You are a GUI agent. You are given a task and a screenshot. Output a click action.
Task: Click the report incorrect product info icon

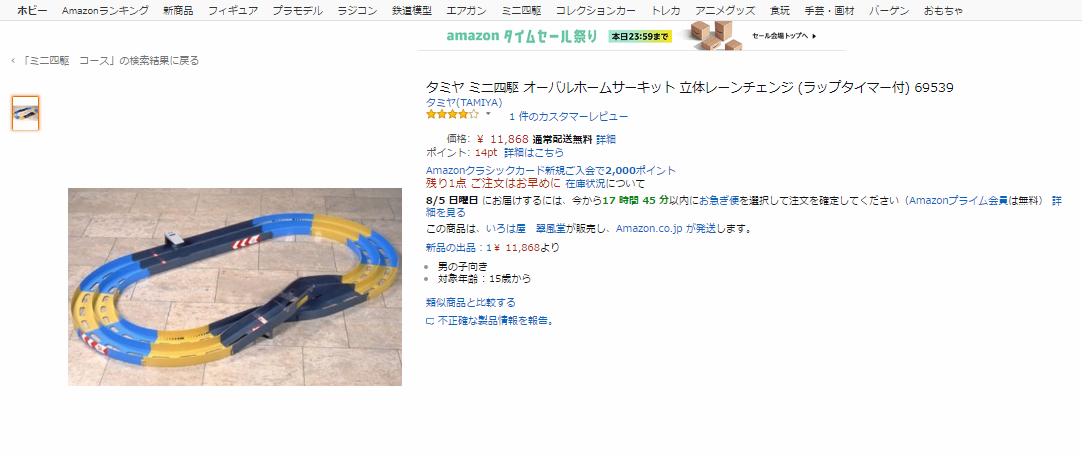point(430,321)
